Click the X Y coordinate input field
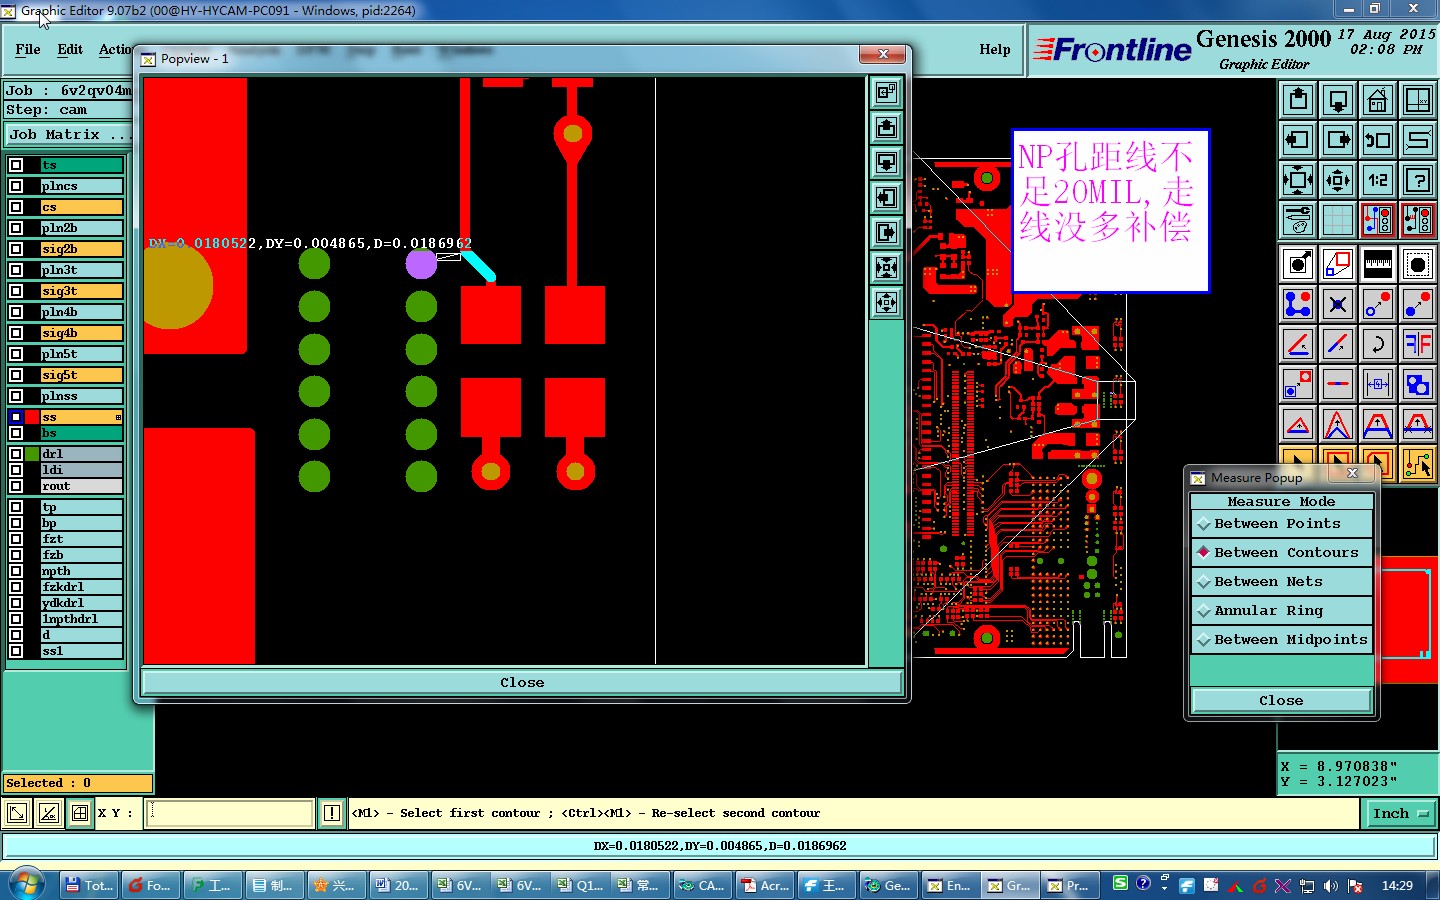 click(x=230, y=813)
